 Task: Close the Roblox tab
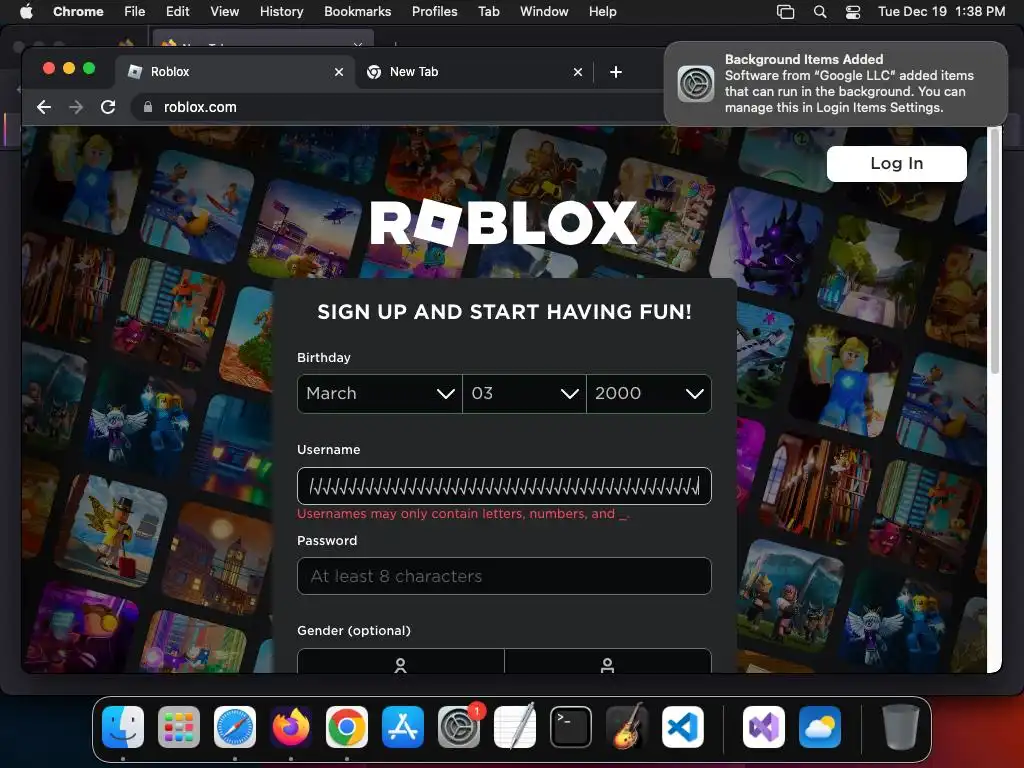(339, 72)
